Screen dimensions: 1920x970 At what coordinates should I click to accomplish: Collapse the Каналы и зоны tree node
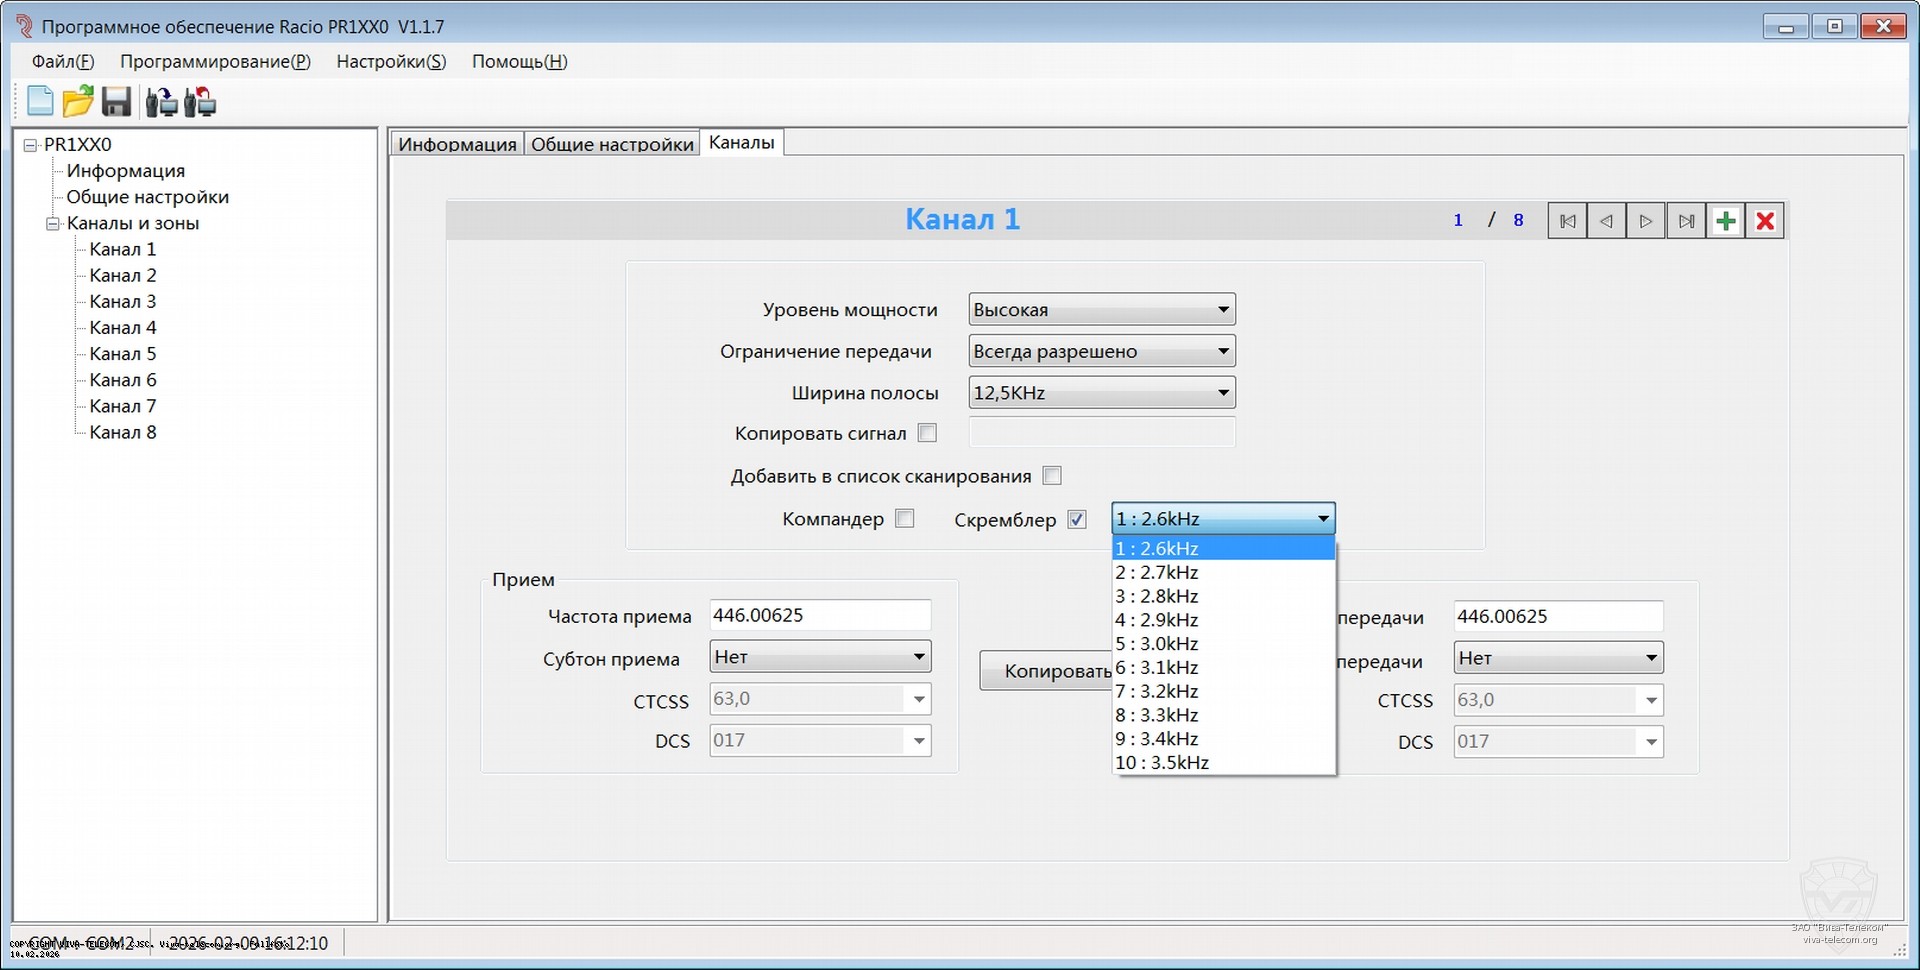coord(53,224)
